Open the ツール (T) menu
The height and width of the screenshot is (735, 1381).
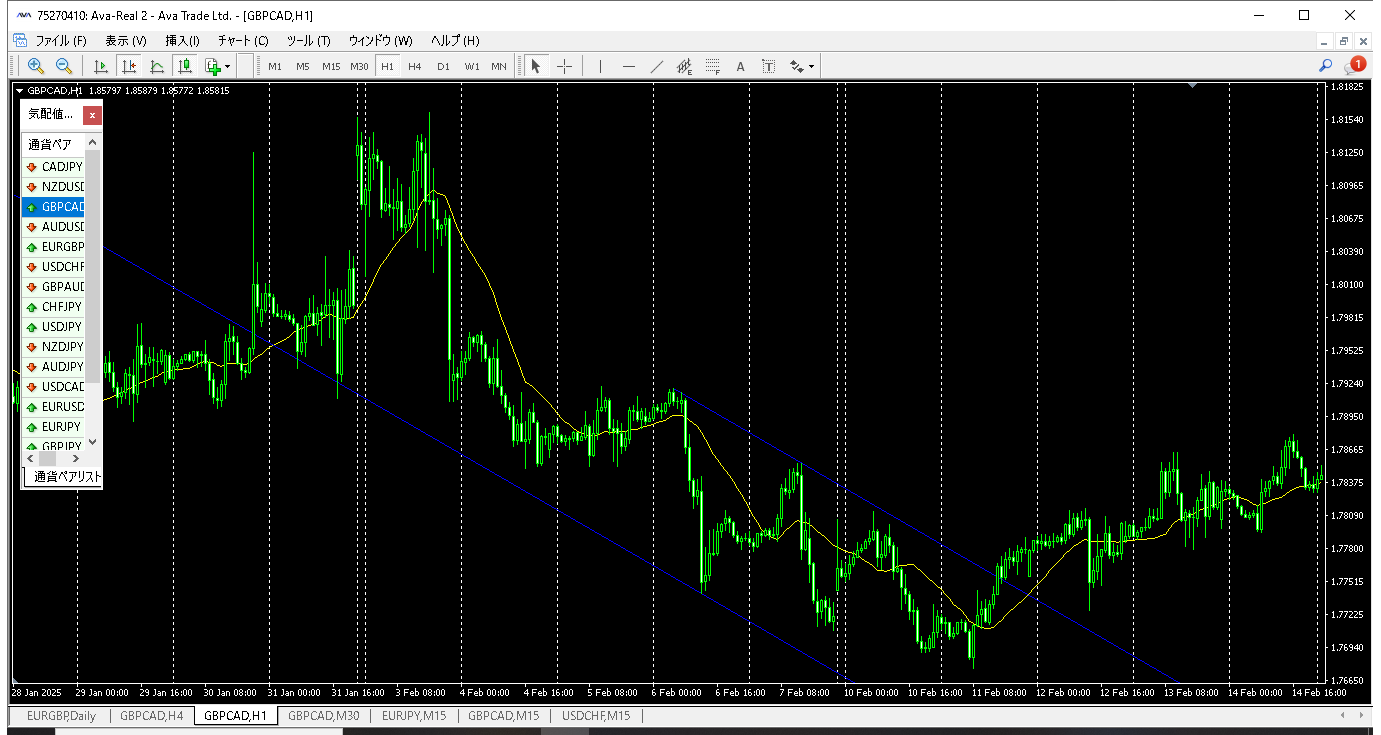[308, 41]
